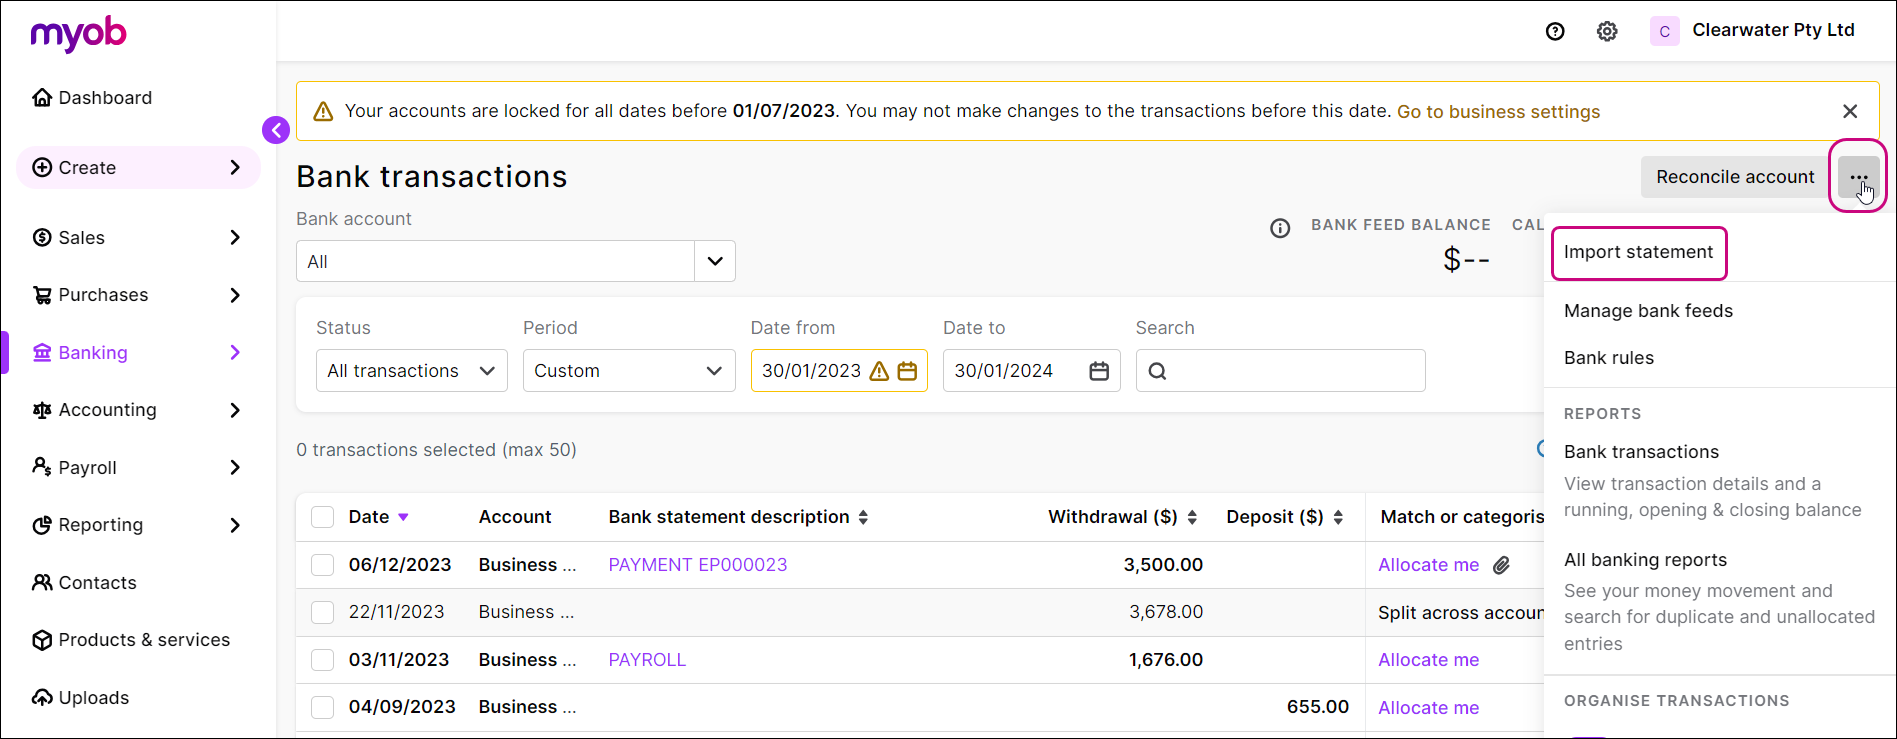The height and width of the screenshot is (739, 1897).
Task: Click the Date to 30/01/2024 field
Action: (x=1032, y=371)
